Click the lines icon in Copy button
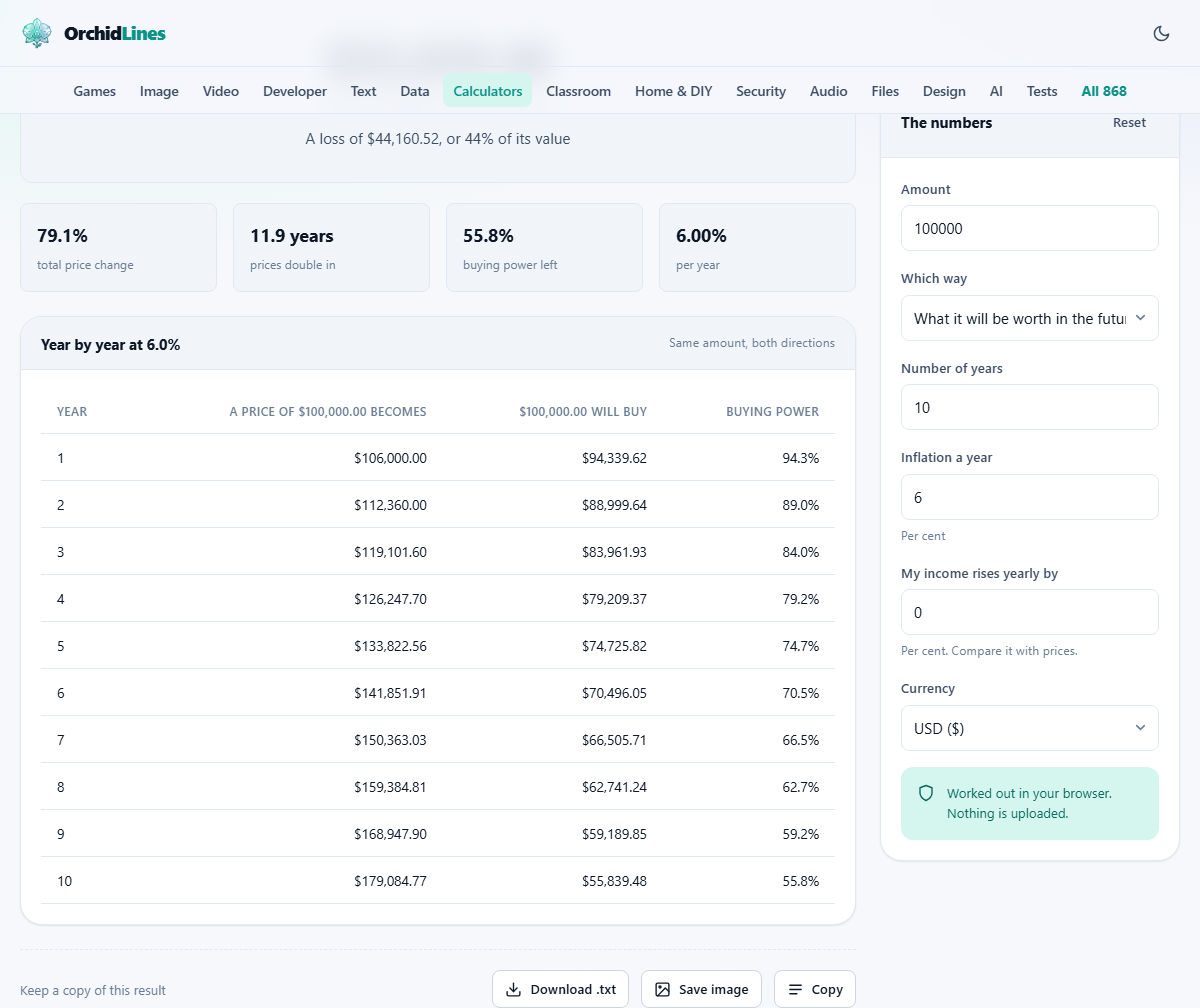This screenshot has width=1200, height=1008. coord(795,989)
